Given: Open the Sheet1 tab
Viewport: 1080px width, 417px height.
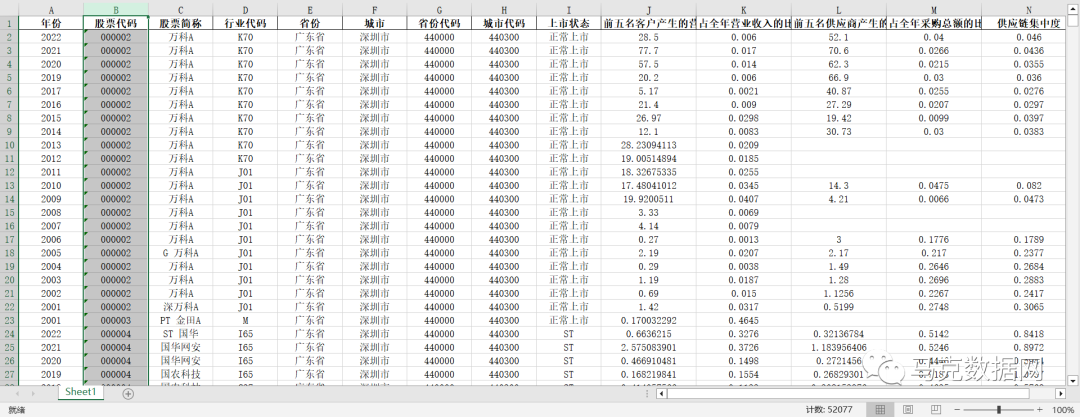Looking at the screenshot, I should pos(81,393).
